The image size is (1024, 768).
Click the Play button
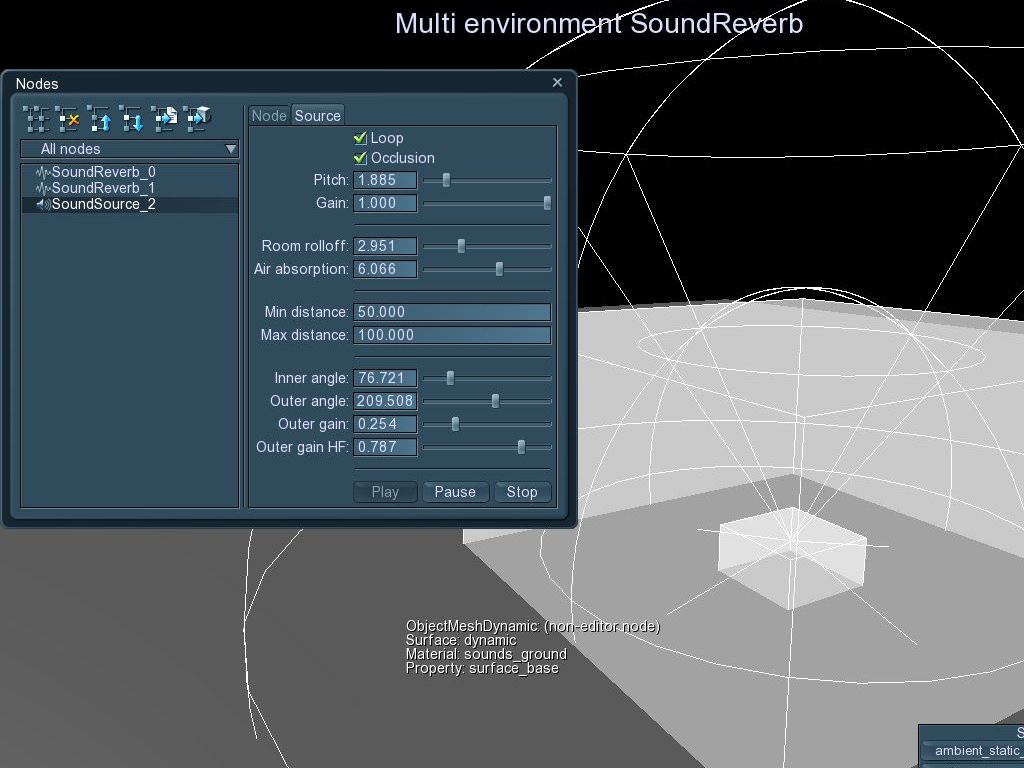[385, 492]
